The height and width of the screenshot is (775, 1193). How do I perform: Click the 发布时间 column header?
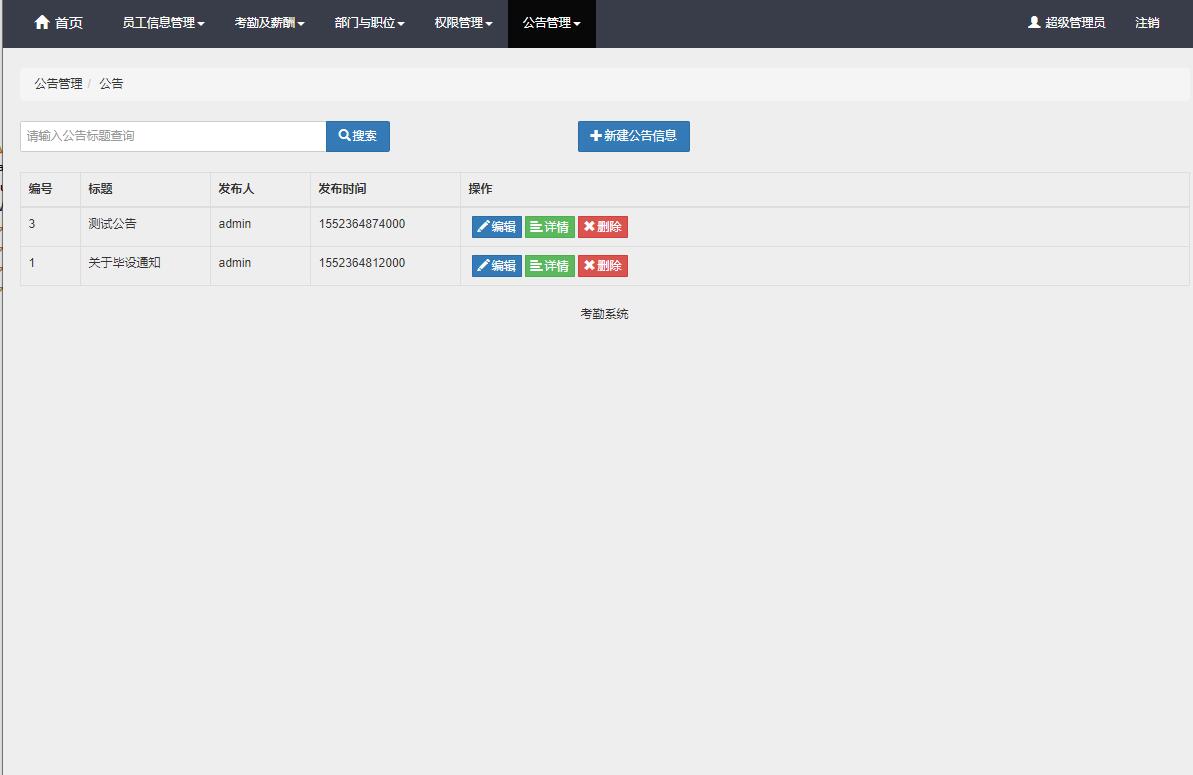pyautogui.click(x=342, y=189)
